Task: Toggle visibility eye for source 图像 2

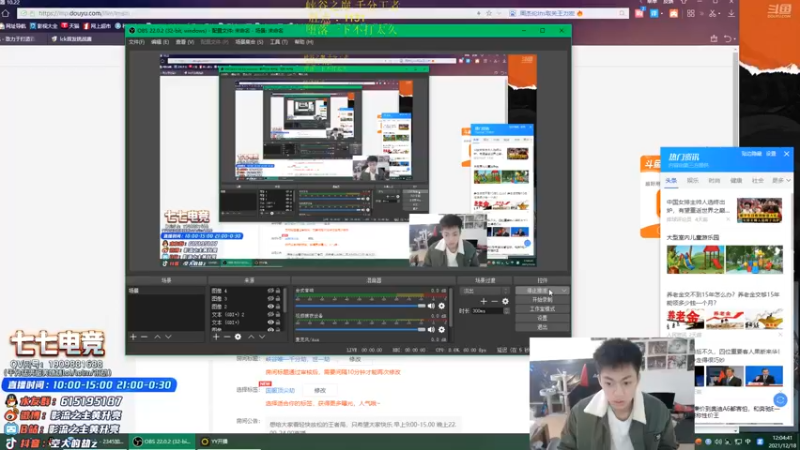Action: (x=270, y=307)
